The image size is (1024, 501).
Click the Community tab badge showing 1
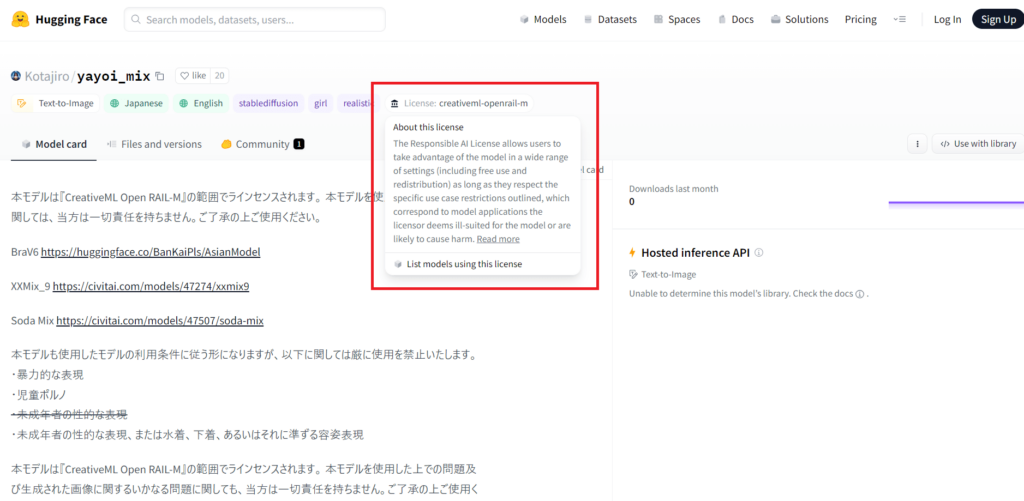coord(298,144)
